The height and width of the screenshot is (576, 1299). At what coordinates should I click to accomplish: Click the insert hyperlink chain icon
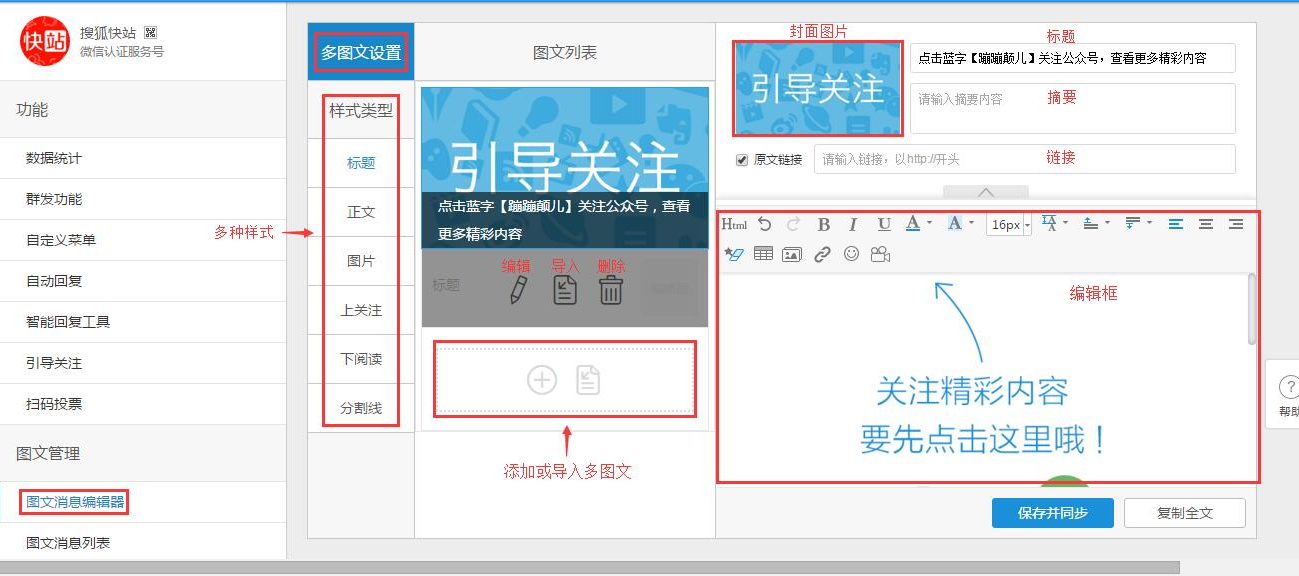tap(822, 255)
